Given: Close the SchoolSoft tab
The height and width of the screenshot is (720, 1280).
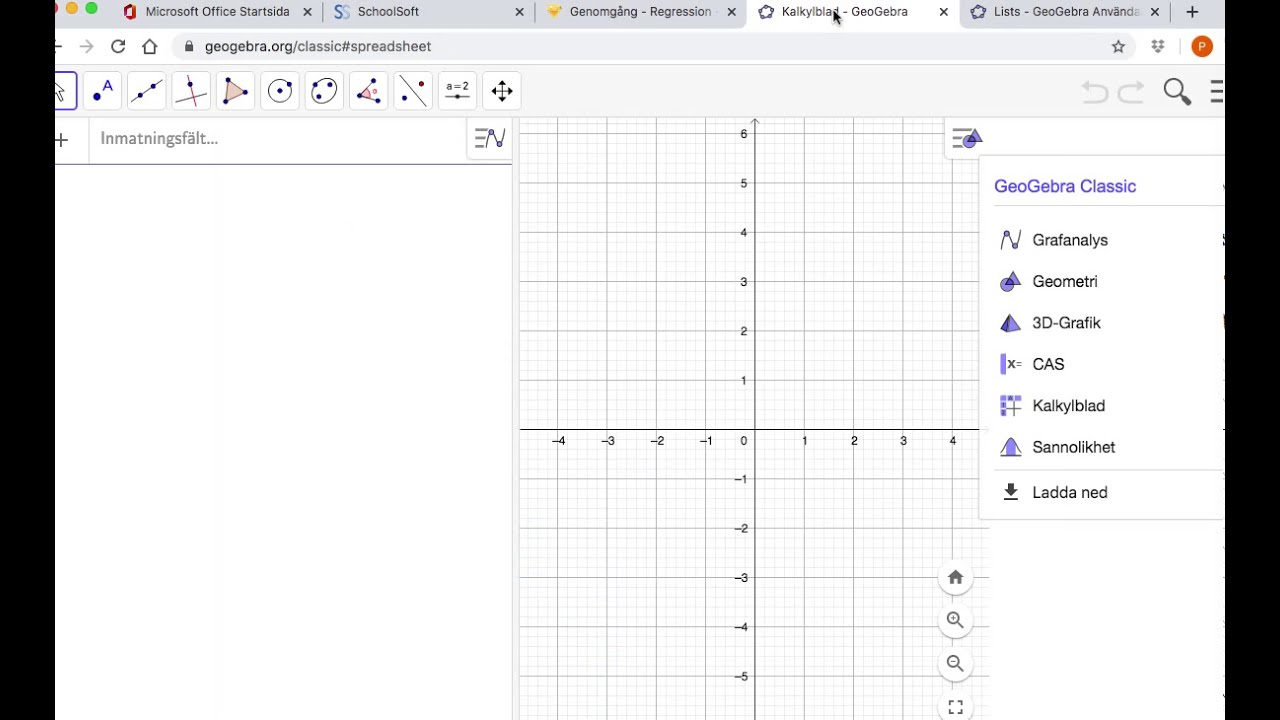Looking at the screenshot, I should point(519,12).
